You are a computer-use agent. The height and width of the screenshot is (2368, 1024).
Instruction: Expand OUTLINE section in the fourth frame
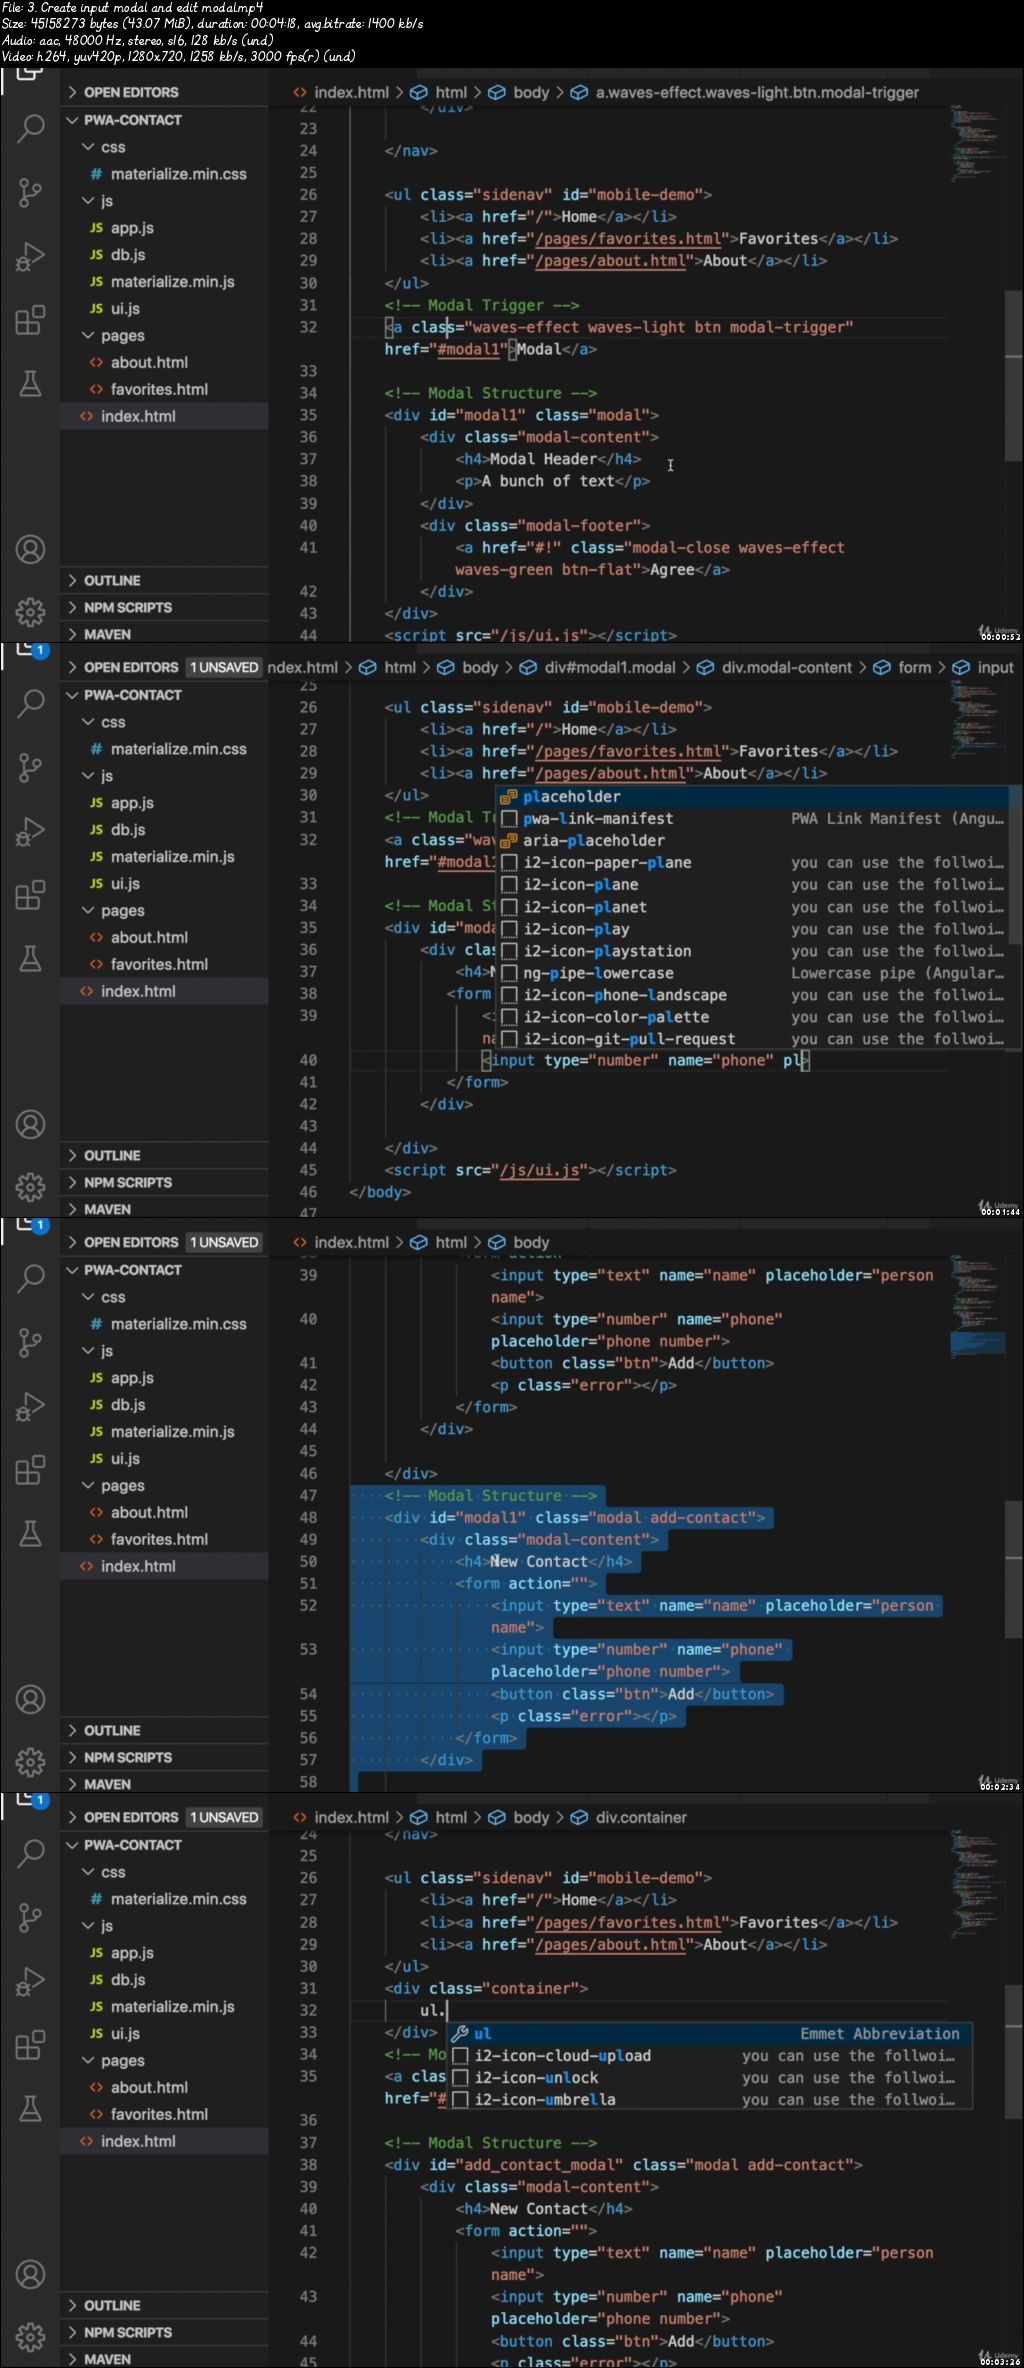pos(72,2306)
